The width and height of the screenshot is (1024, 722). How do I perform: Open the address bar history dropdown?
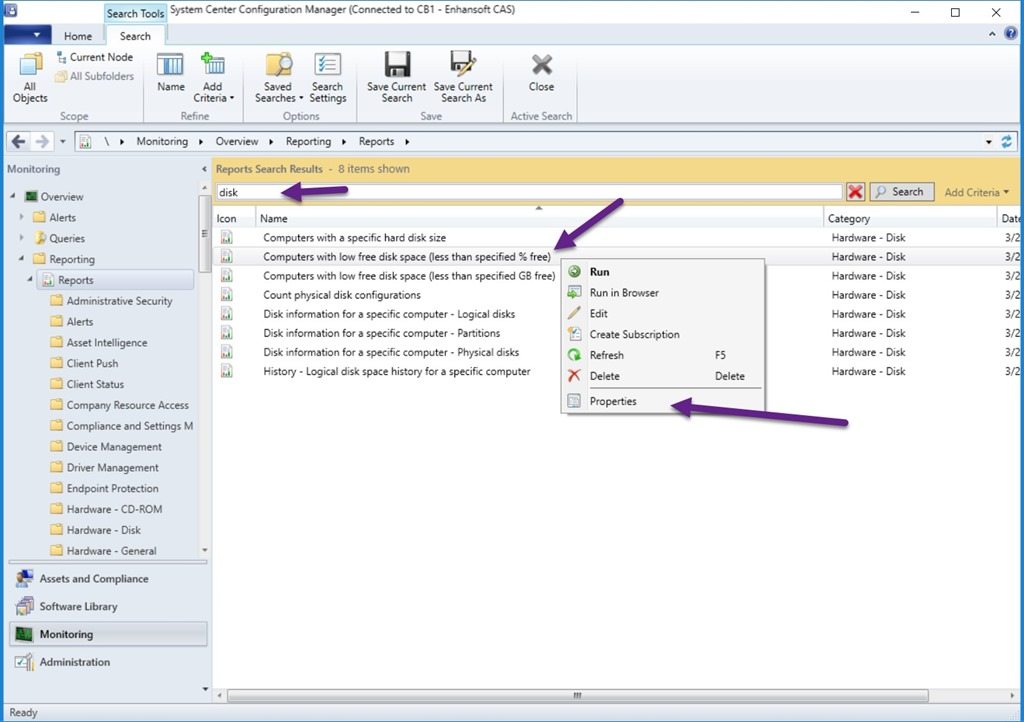989,142
